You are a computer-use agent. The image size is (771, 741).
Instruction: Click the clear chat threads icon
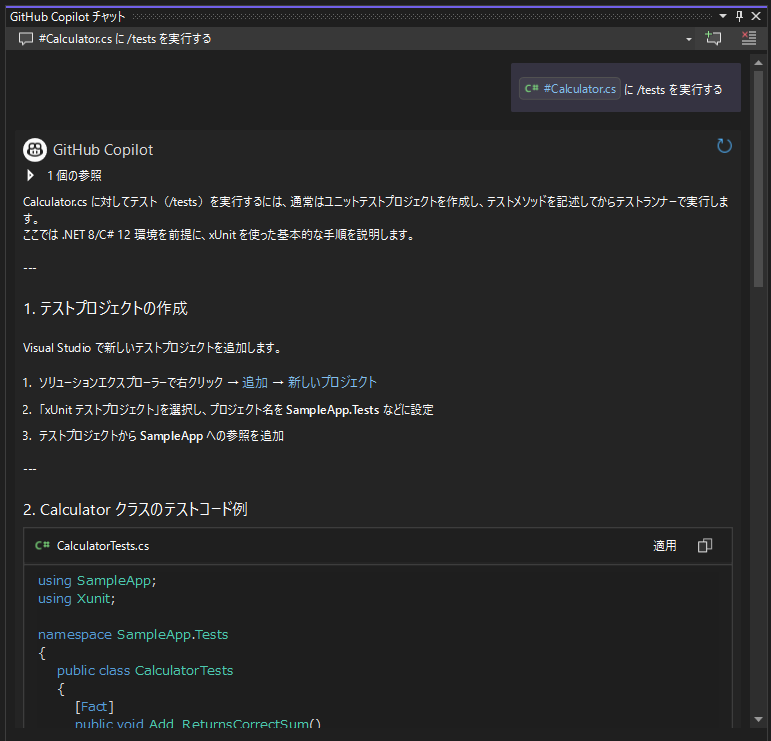[x=748, y=38]
